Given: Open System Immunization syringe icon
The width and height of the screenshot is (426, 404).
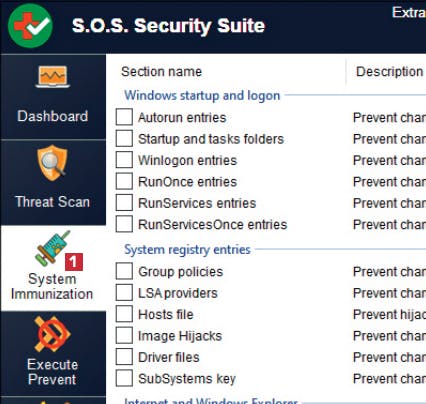Looking at the screenshot, I should [53, 248].
